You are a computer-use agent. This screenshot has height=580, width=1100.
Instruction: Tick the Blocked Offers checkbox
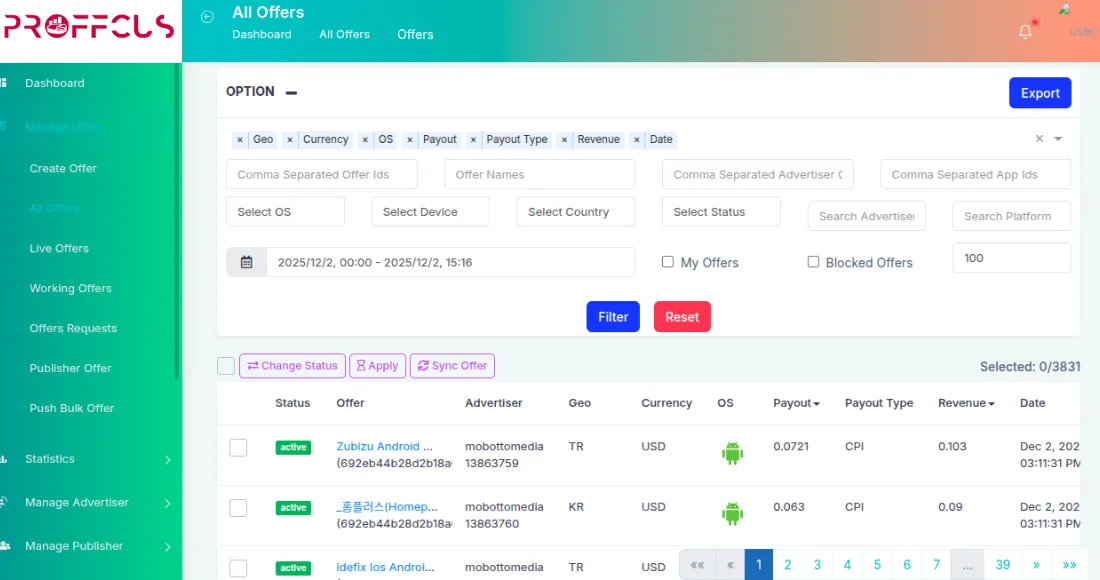click(x=813, y=262)
